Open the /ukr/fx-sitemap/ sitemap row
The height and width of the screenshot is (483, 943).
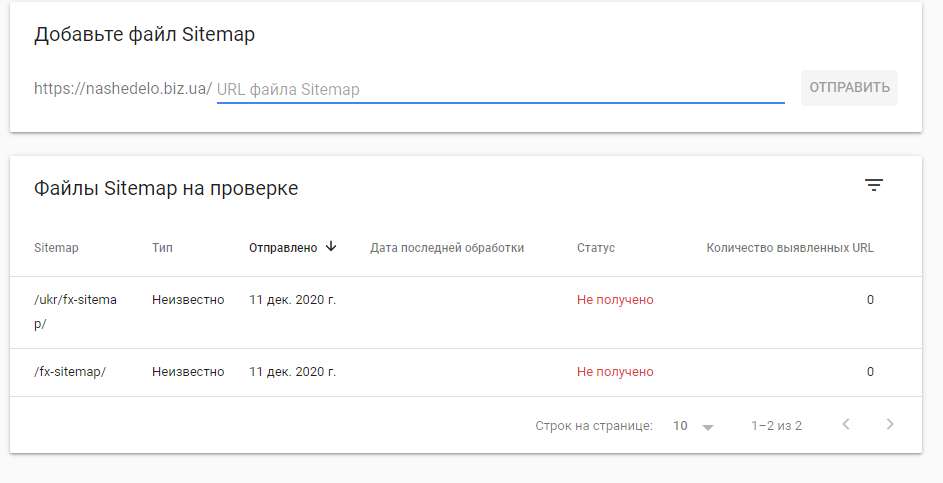[x=465, y=312]
